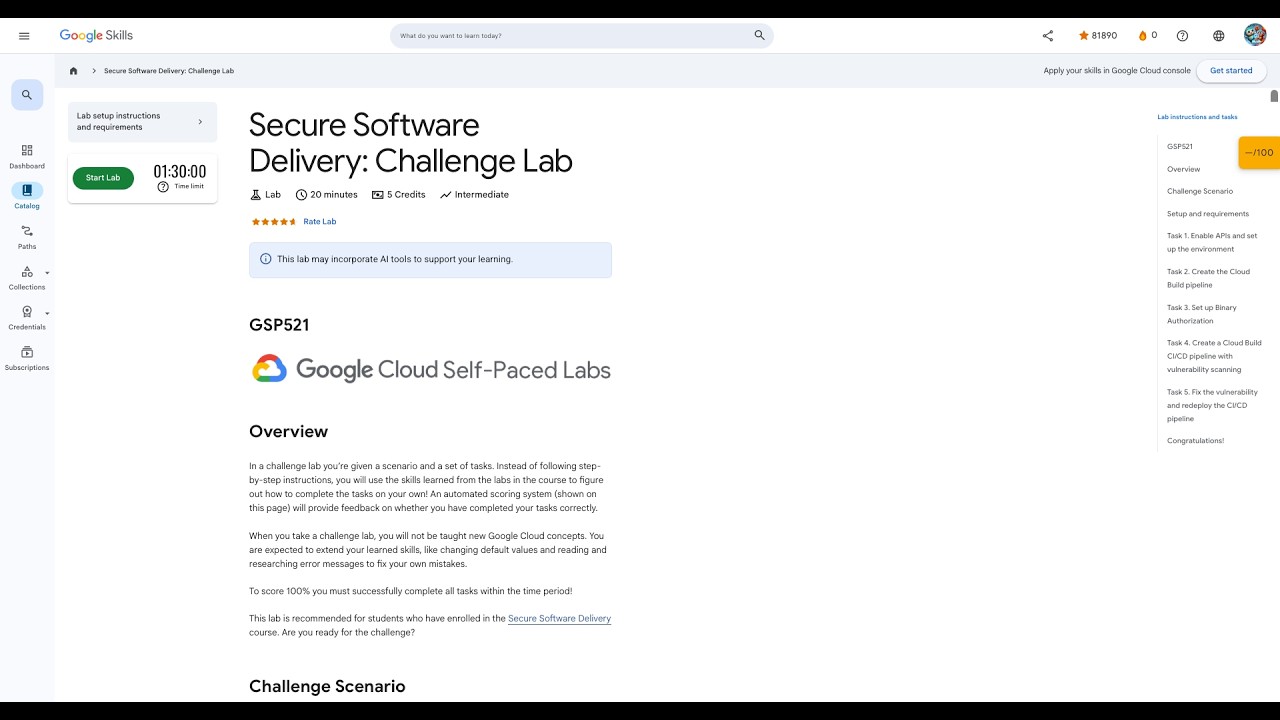Viewport: 1280px width, 720px height.
Task: Jump to Task 1 Enable APIs
Action: pyautogui.click(x=1212, y=243)
